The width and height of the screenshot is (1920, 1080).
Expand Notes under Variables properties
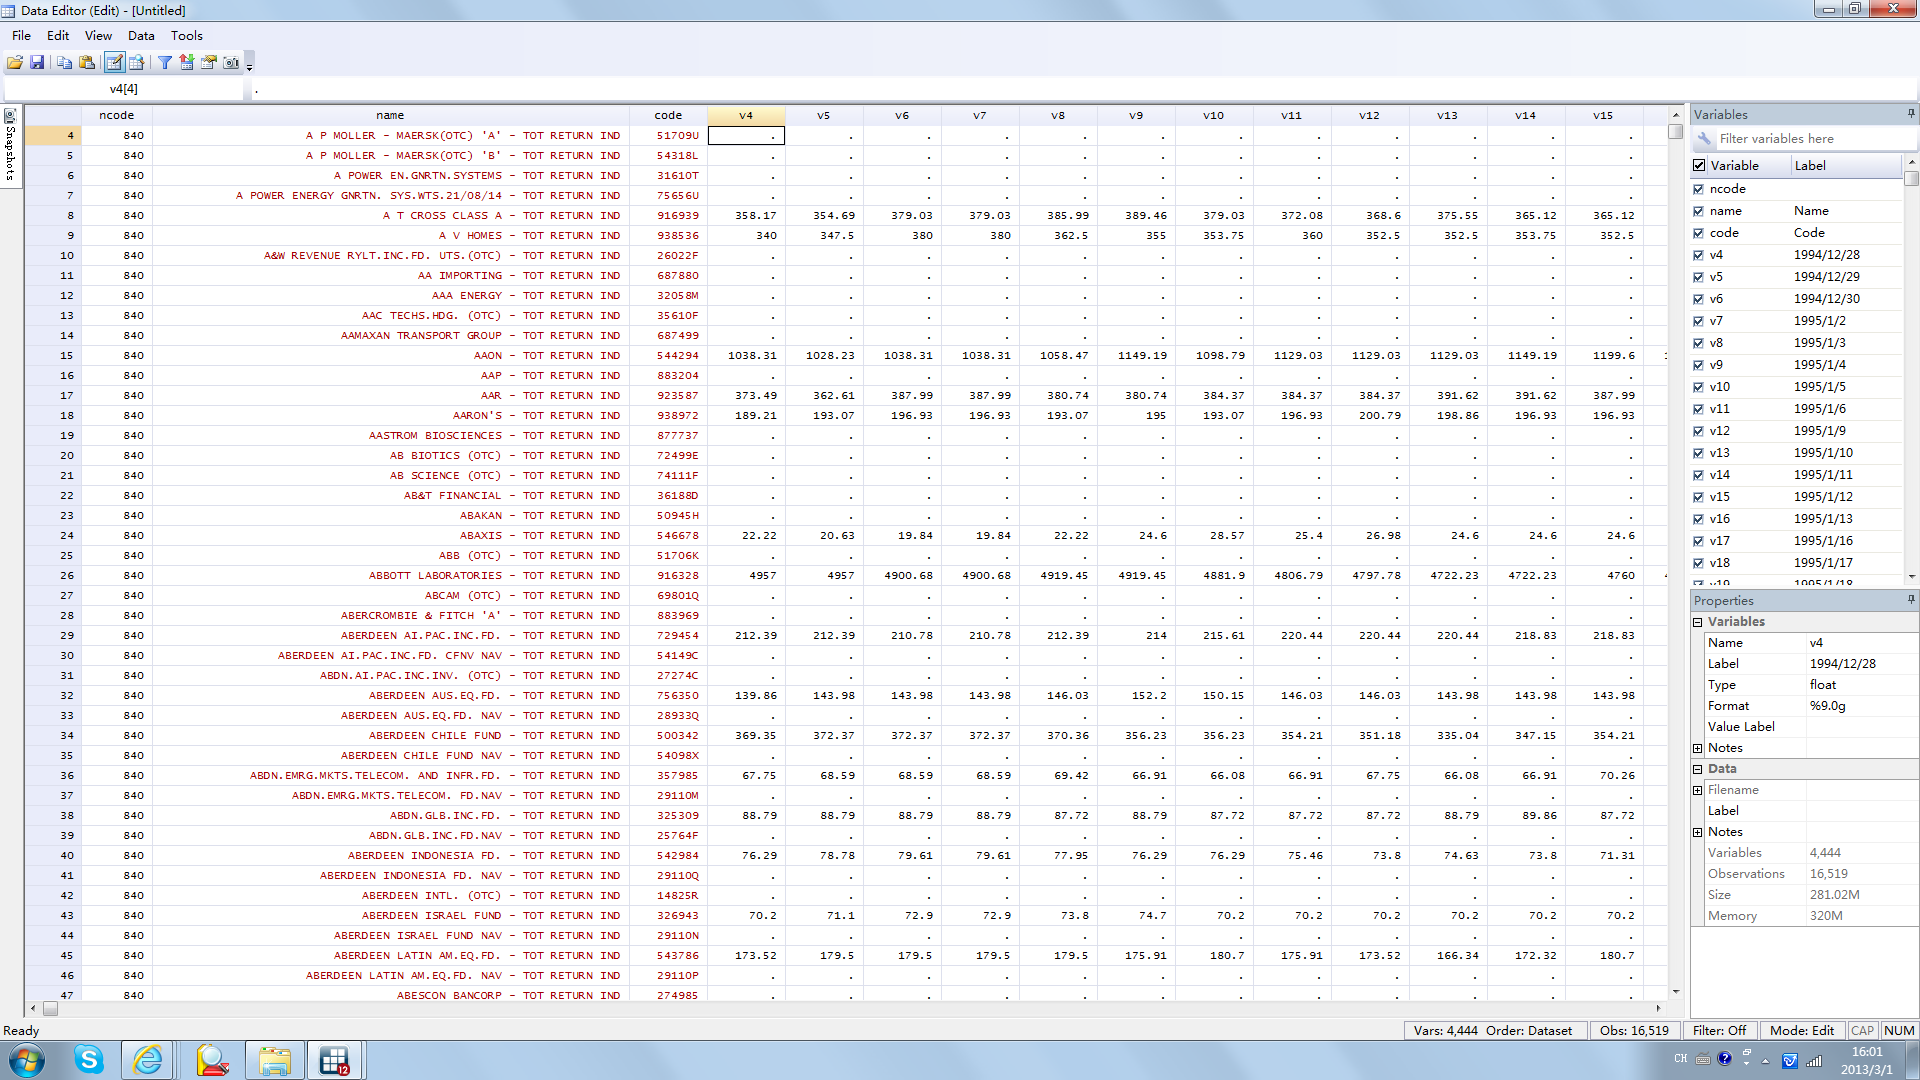coord(1697,748)
